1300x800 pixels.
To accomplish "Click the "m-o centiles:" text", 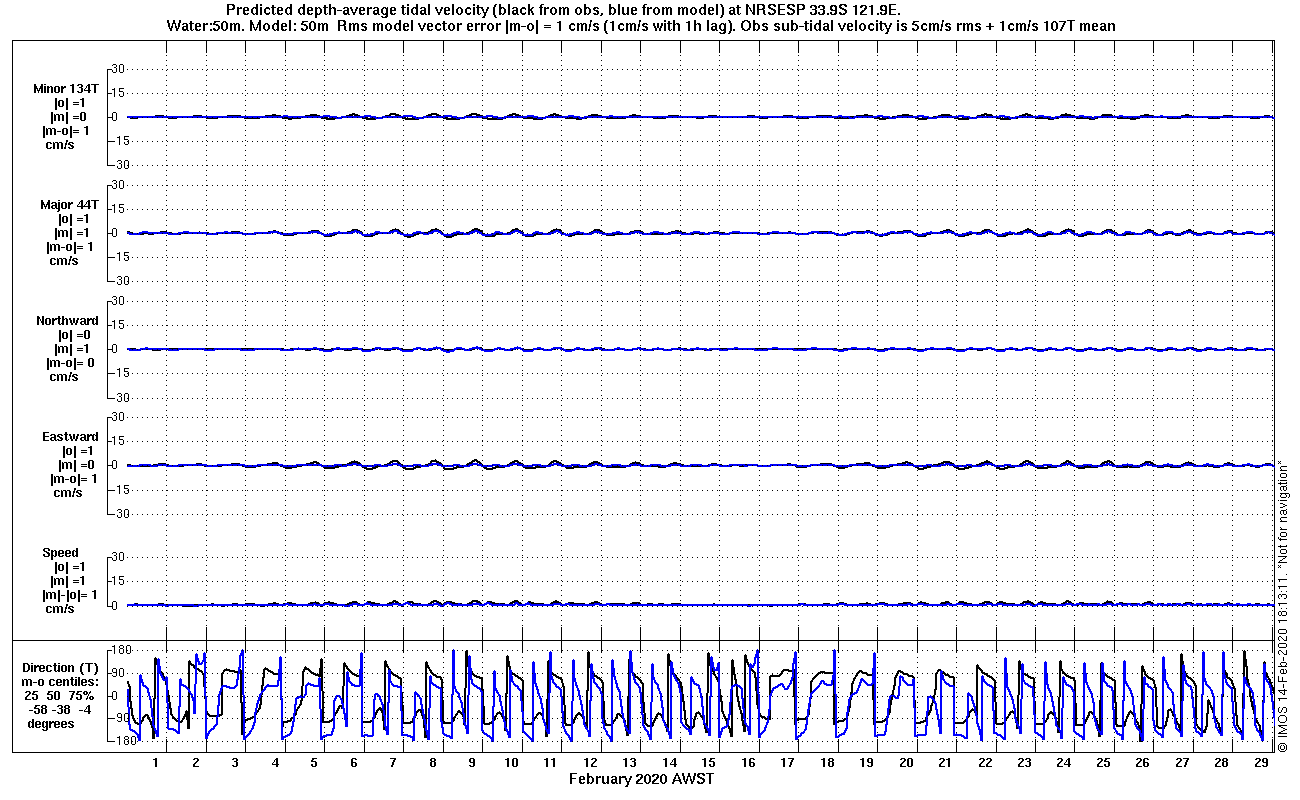I will click(x=62, y=682).
